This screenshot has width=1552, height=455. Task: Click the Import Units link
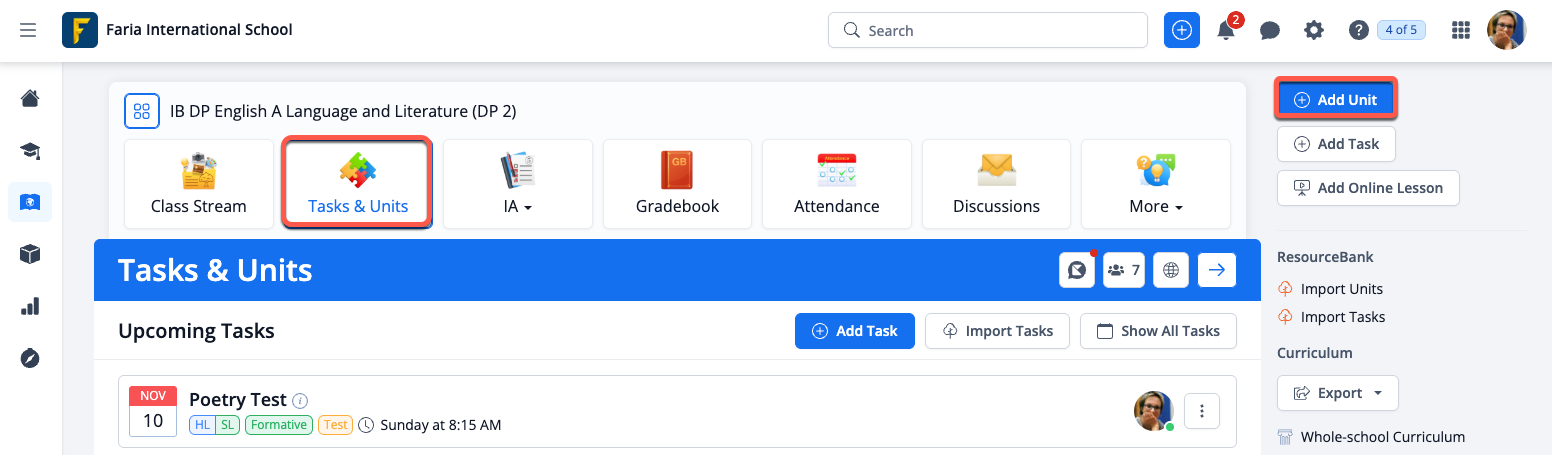coord(1341,289)
